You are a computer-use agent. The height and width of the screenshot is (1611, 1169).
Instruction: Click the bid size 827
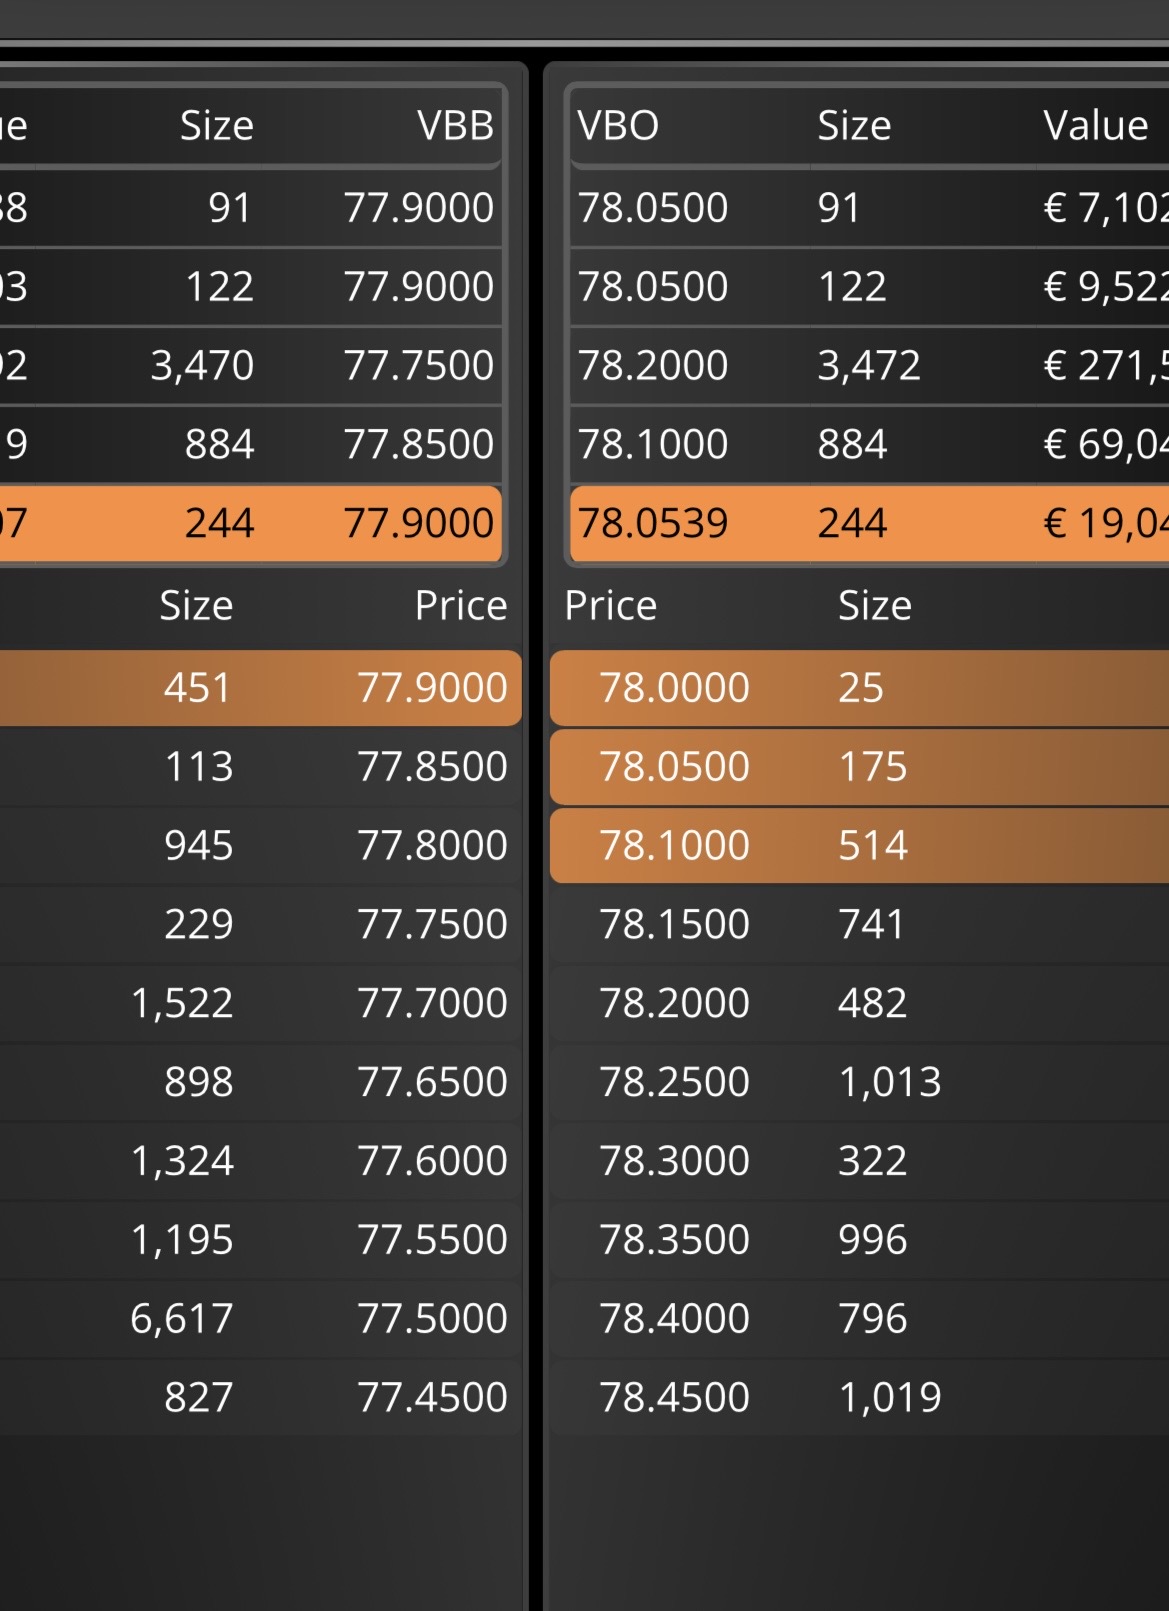198,1398
